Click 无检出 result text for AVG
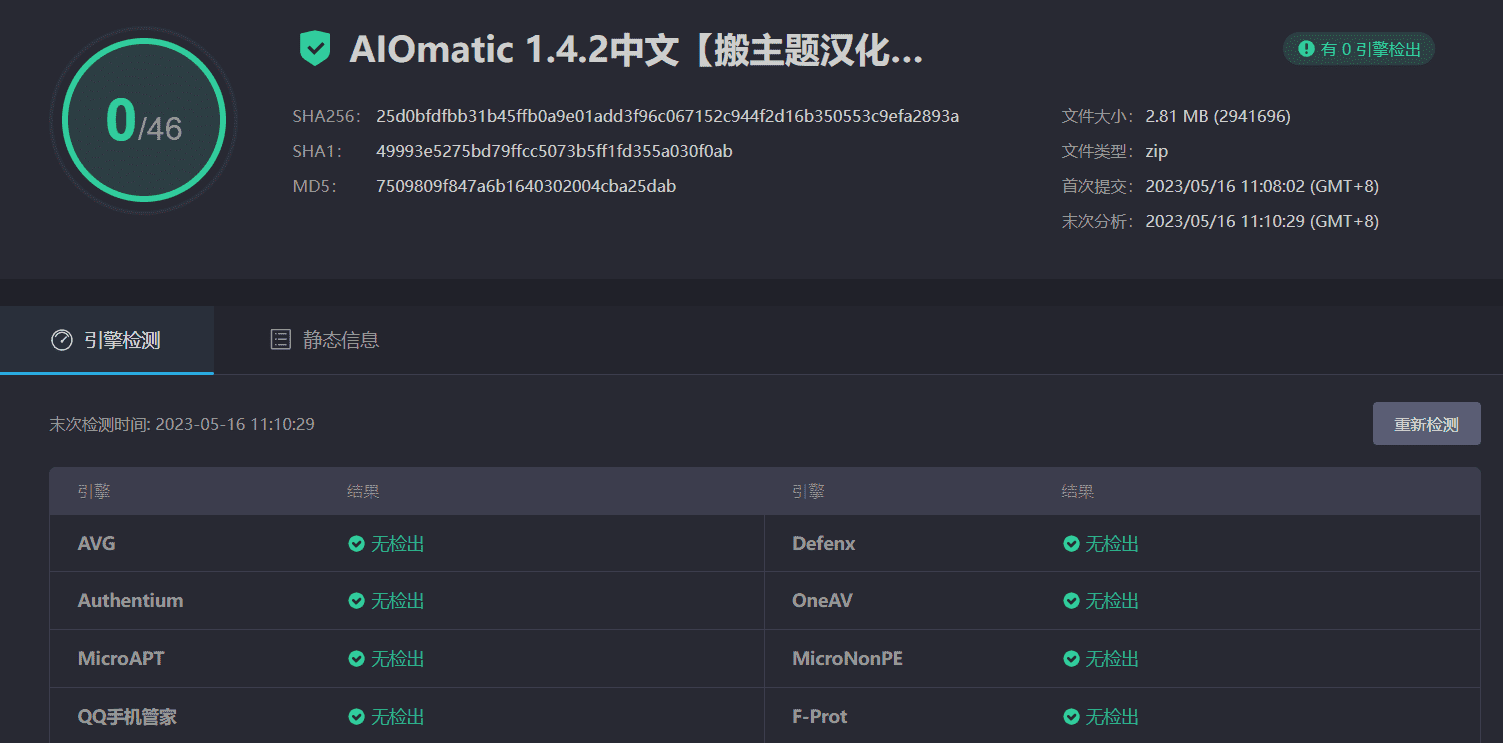The width and height of the screenshot is (1503, 743). point(398,544)
